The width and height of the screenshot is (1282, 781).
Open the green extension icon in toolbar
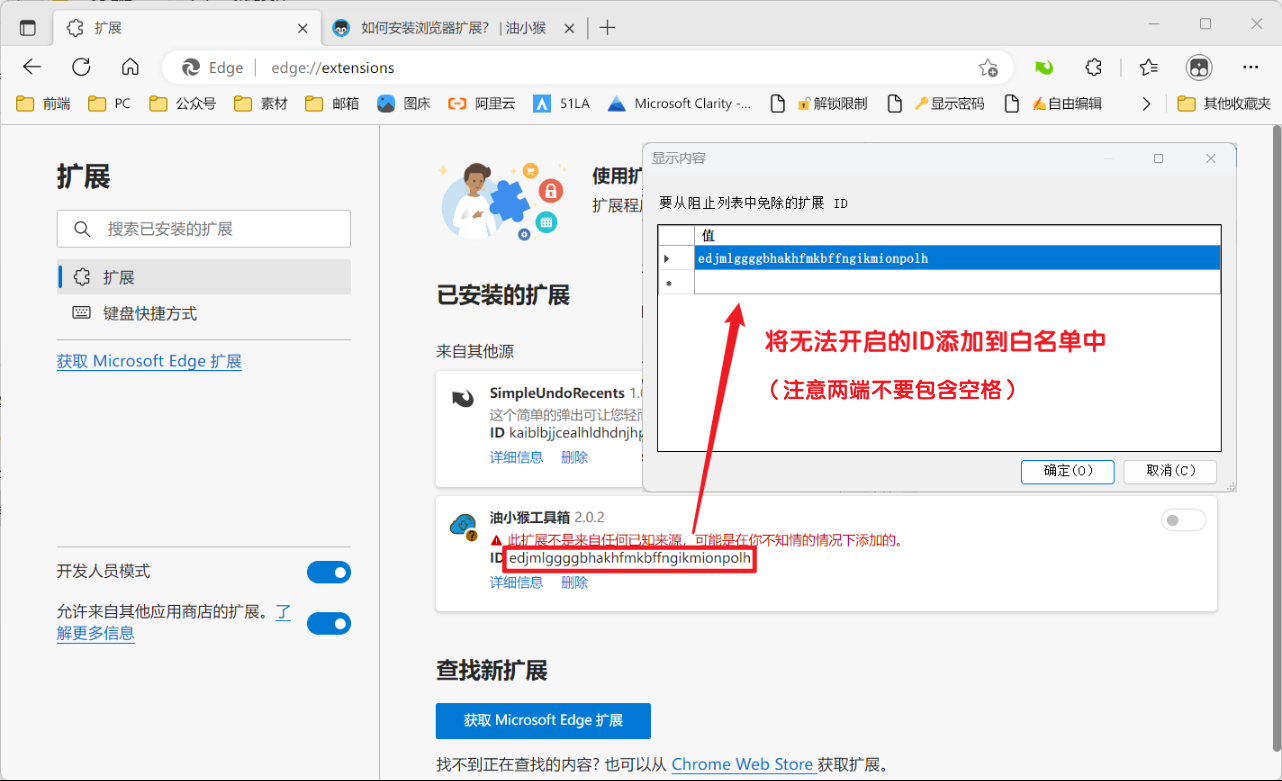(1044, 67)
